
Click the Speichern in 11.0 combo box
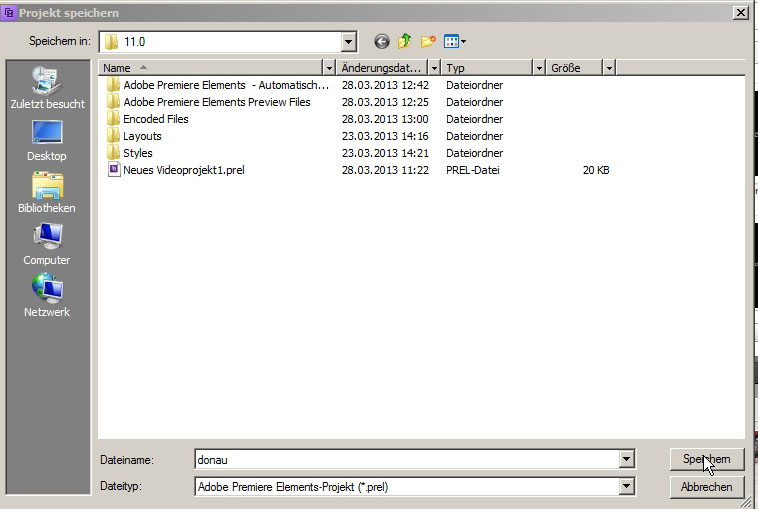point(228,42)
